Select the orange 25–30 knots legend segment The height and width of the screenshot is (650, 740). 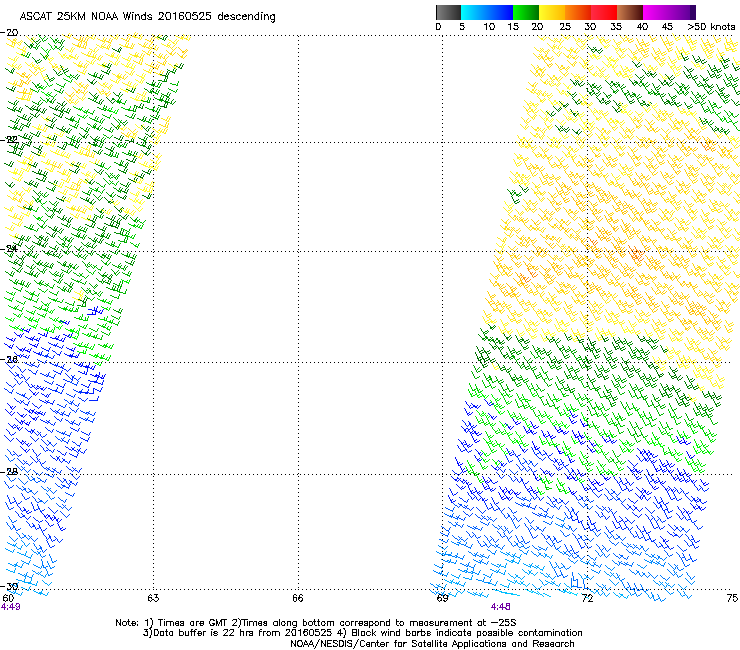coord(578,12)
